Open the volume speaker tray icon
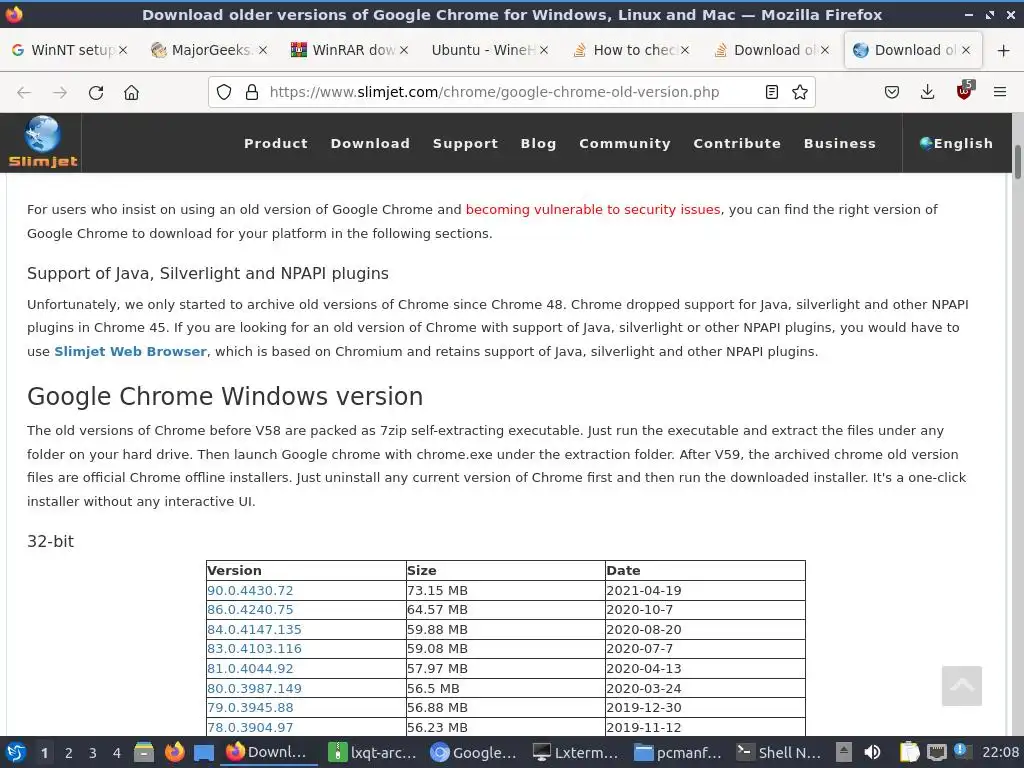1024x768 pixels. pos(872,752)
